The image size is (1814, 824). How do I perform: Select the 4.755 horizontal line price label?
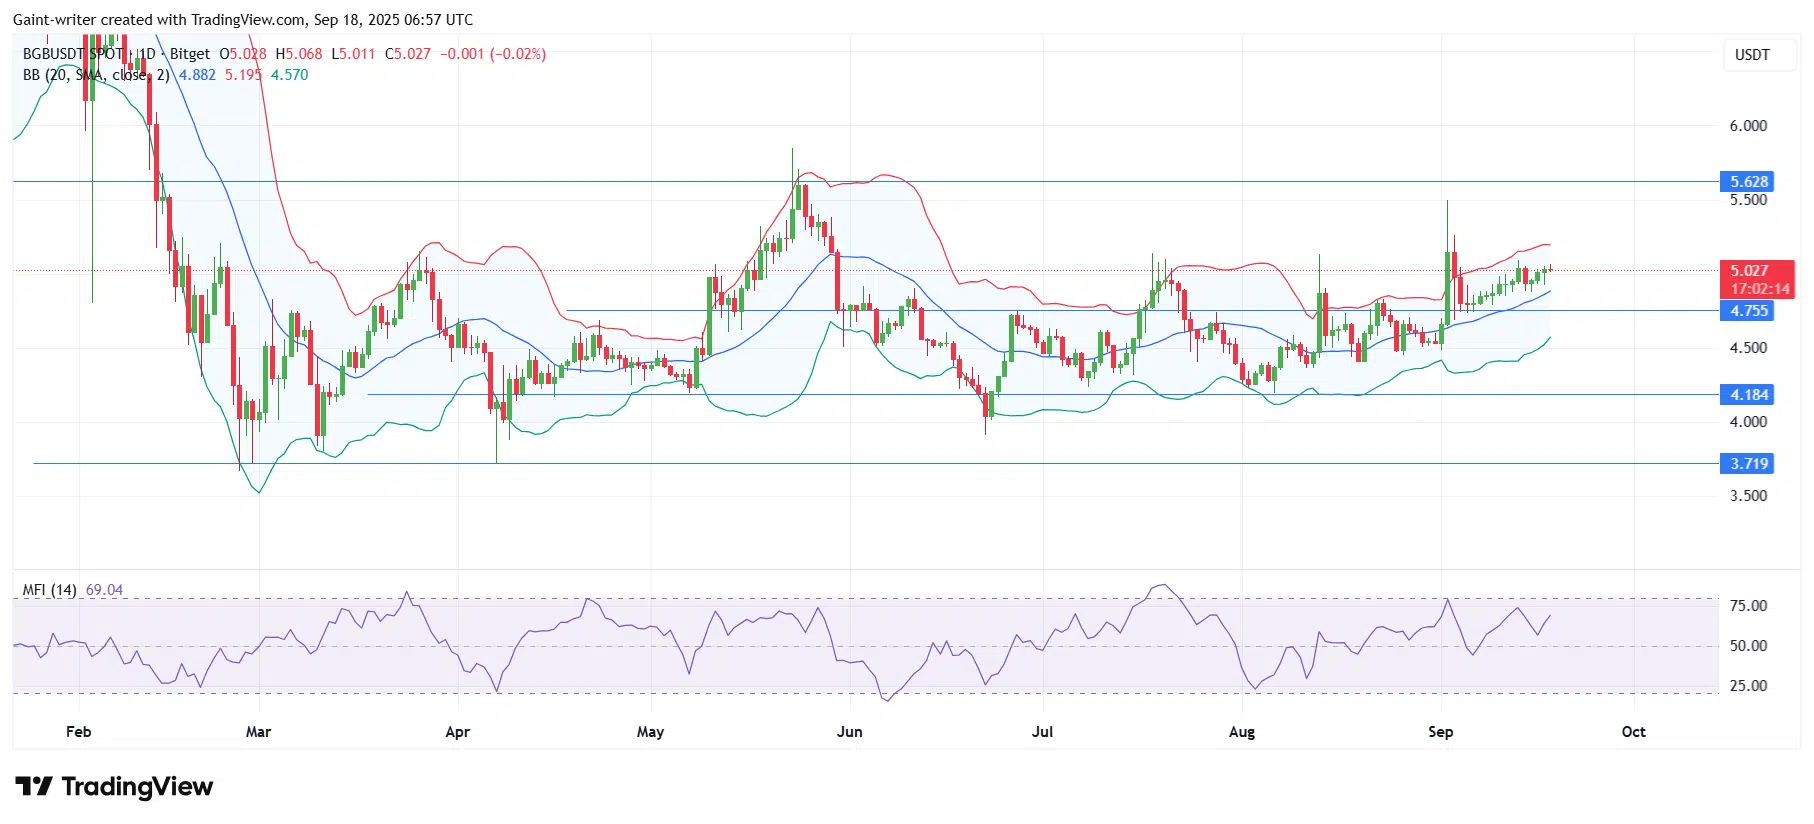tap(1749, 311)
